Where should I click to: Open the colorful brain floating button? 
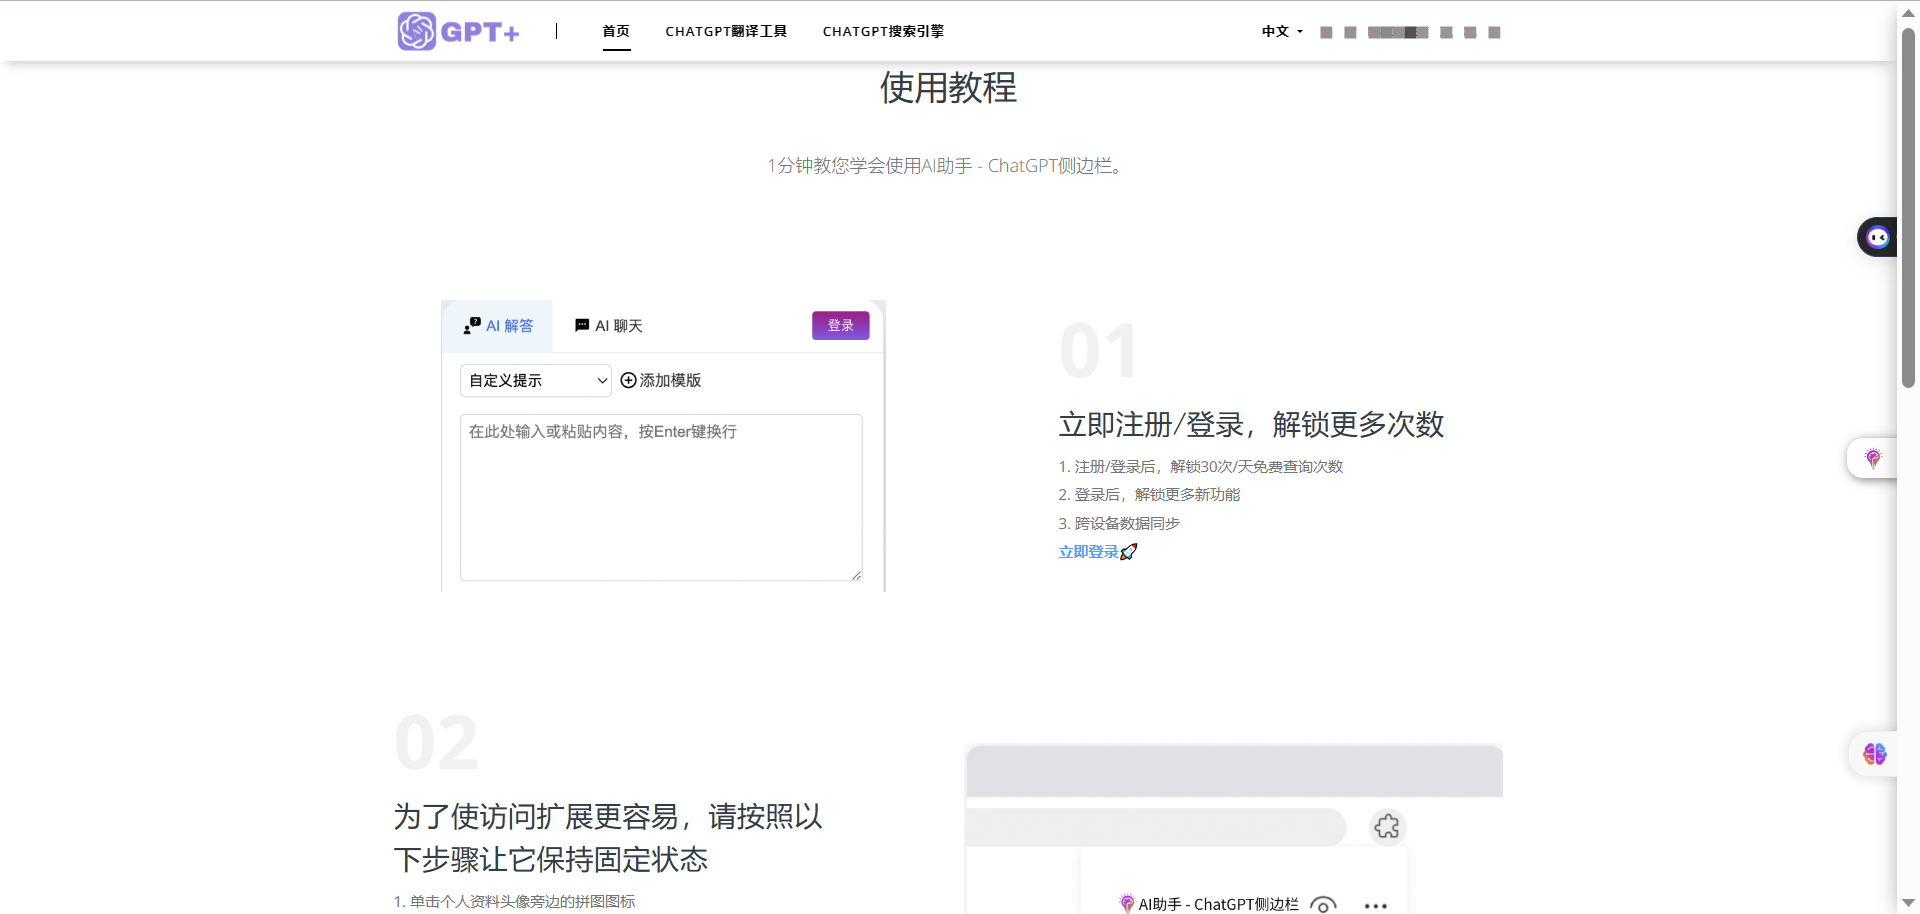[x=1874, y=754]
